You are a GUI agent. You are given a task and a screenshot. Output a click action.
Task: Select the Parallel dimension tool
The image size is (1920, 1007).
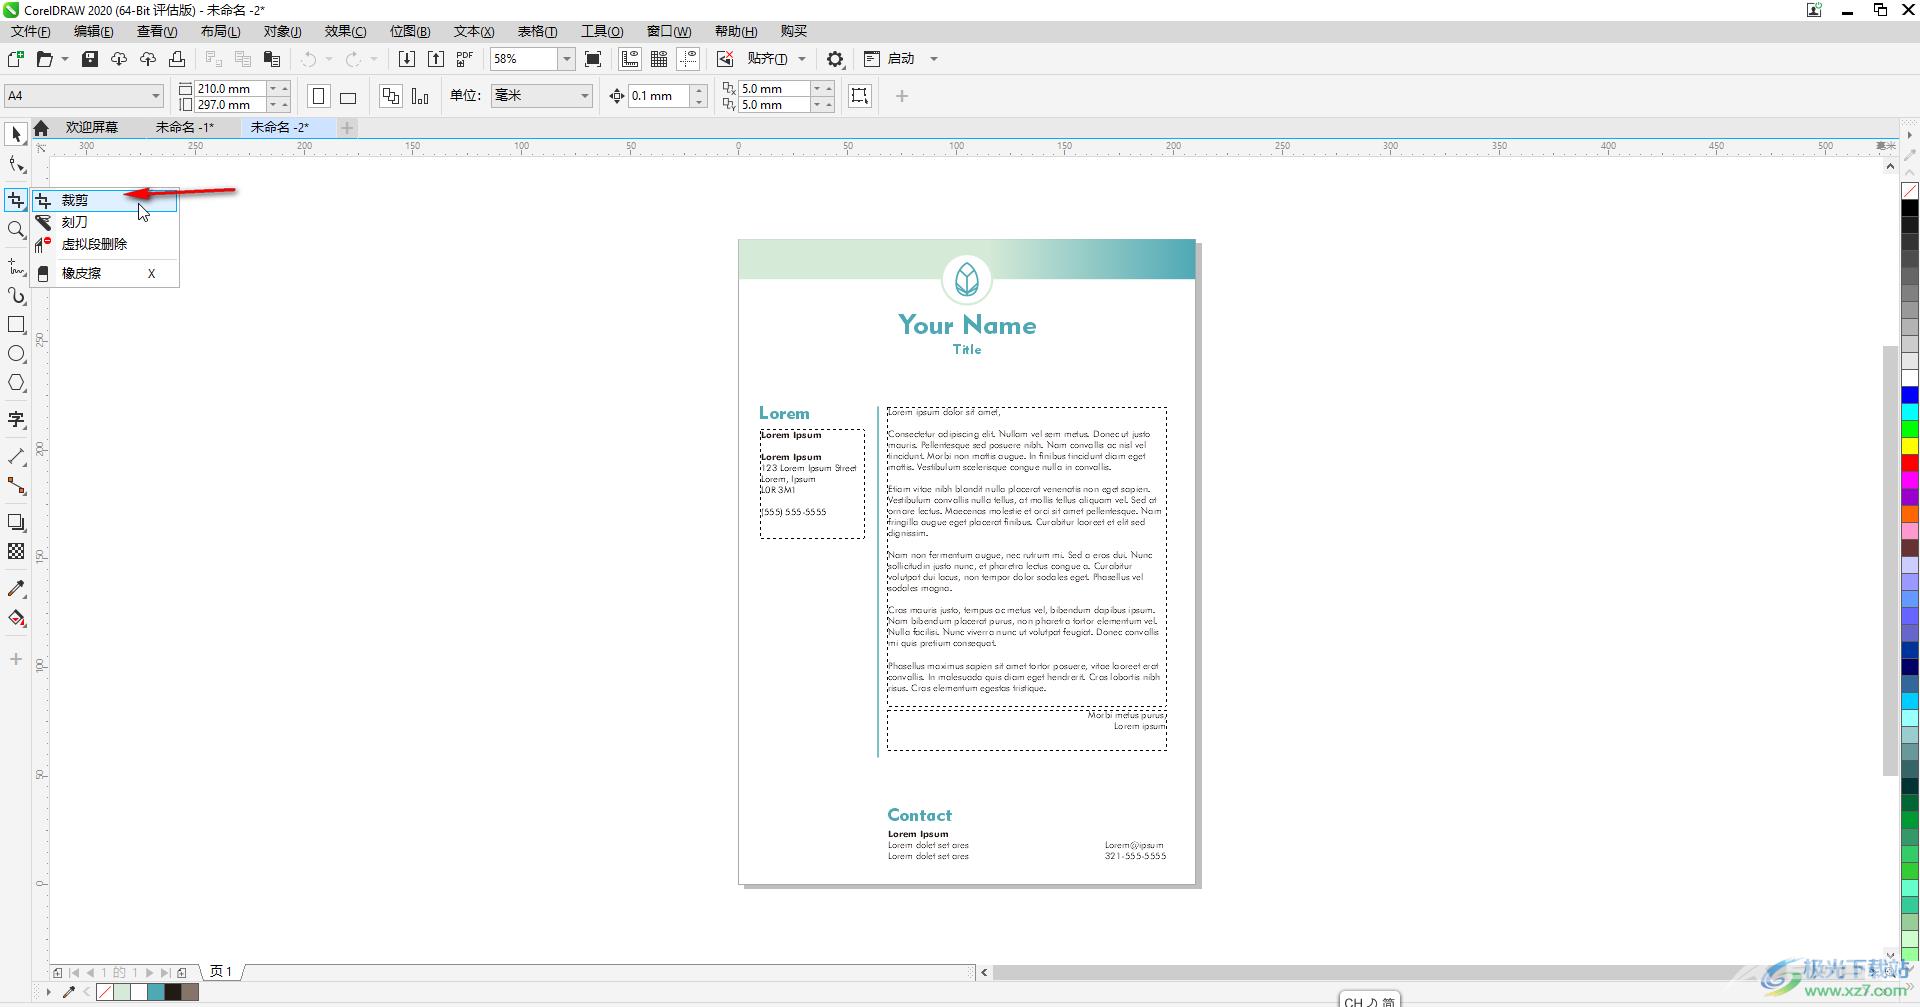[x=16, y=457]
